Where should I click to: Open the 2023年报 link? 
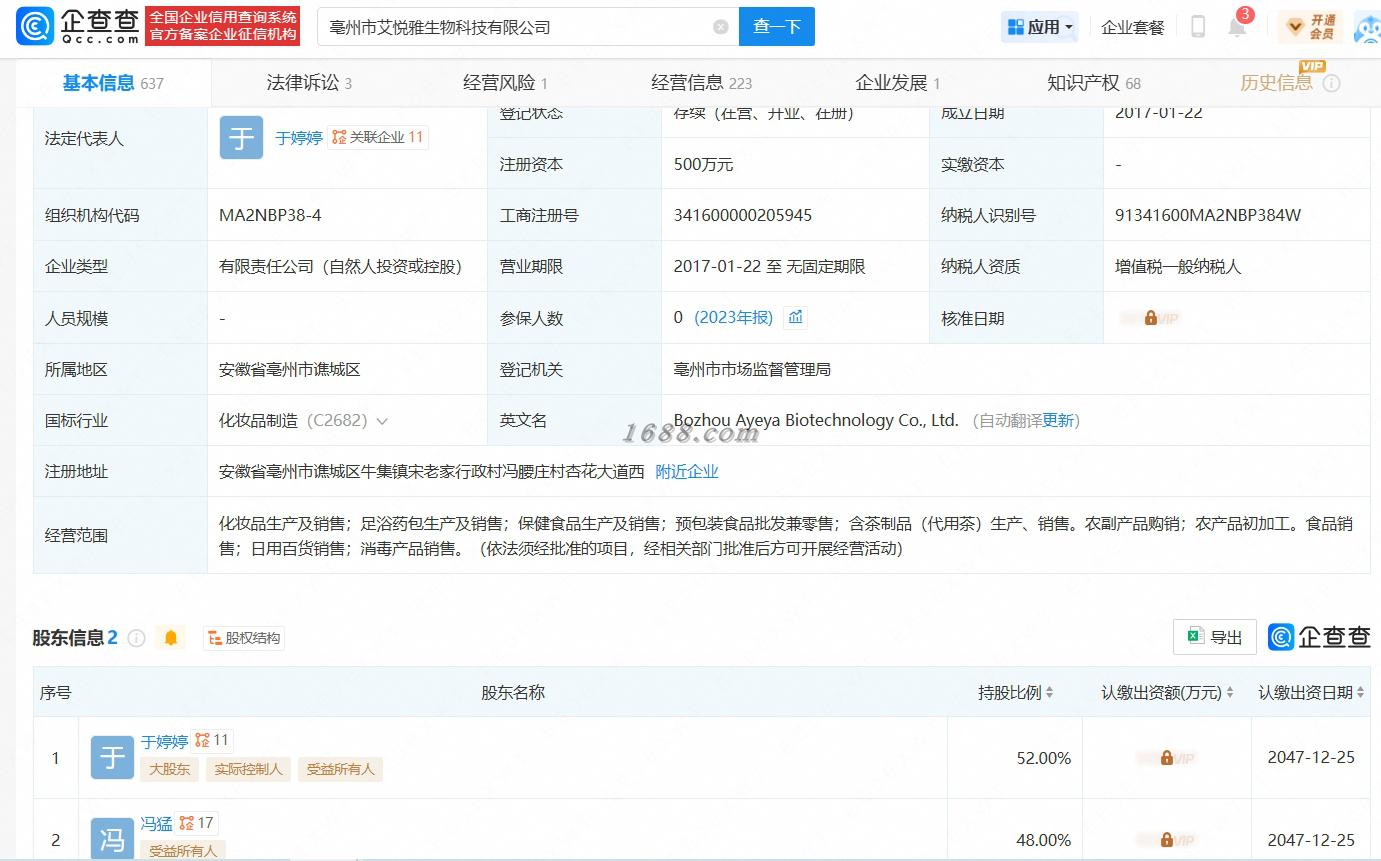click(x=733, y=318)
